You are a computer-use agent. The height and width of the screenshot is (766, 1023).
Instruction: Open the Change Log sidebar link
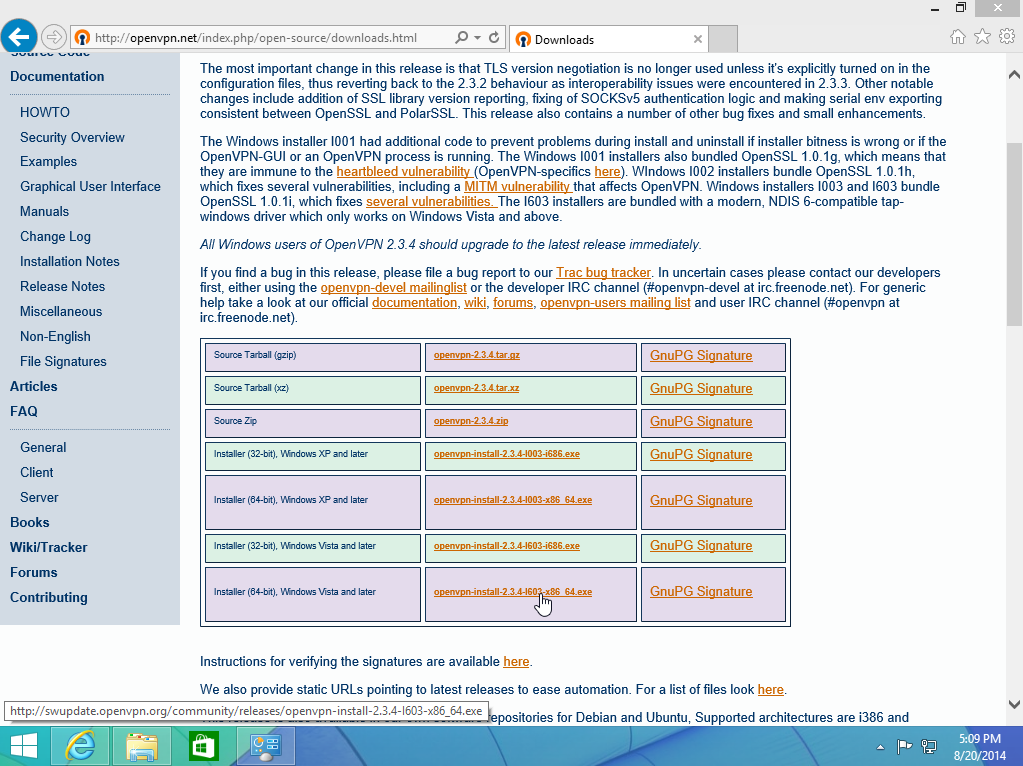tap(55, 237)
